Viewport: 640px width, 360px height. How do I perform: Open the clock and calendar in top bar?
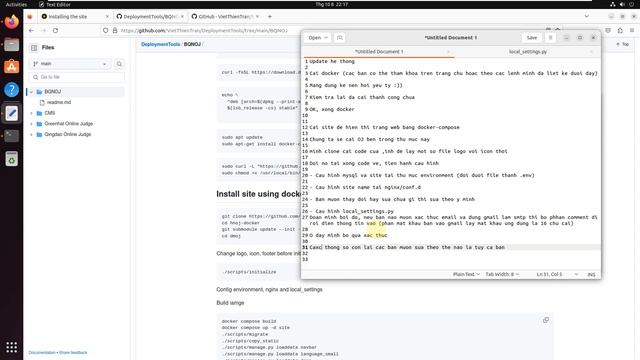(x=331, y=4)
